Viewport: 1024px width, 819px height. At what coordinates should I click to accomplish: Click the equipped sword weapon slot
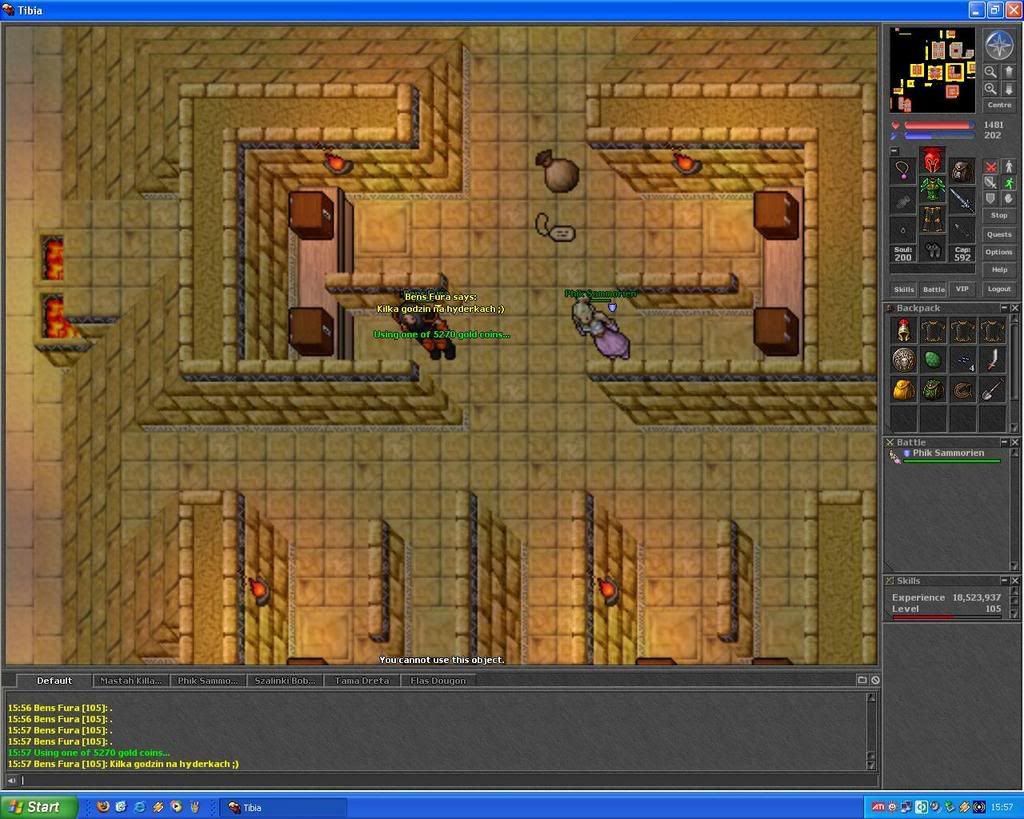tap(962, 200)
